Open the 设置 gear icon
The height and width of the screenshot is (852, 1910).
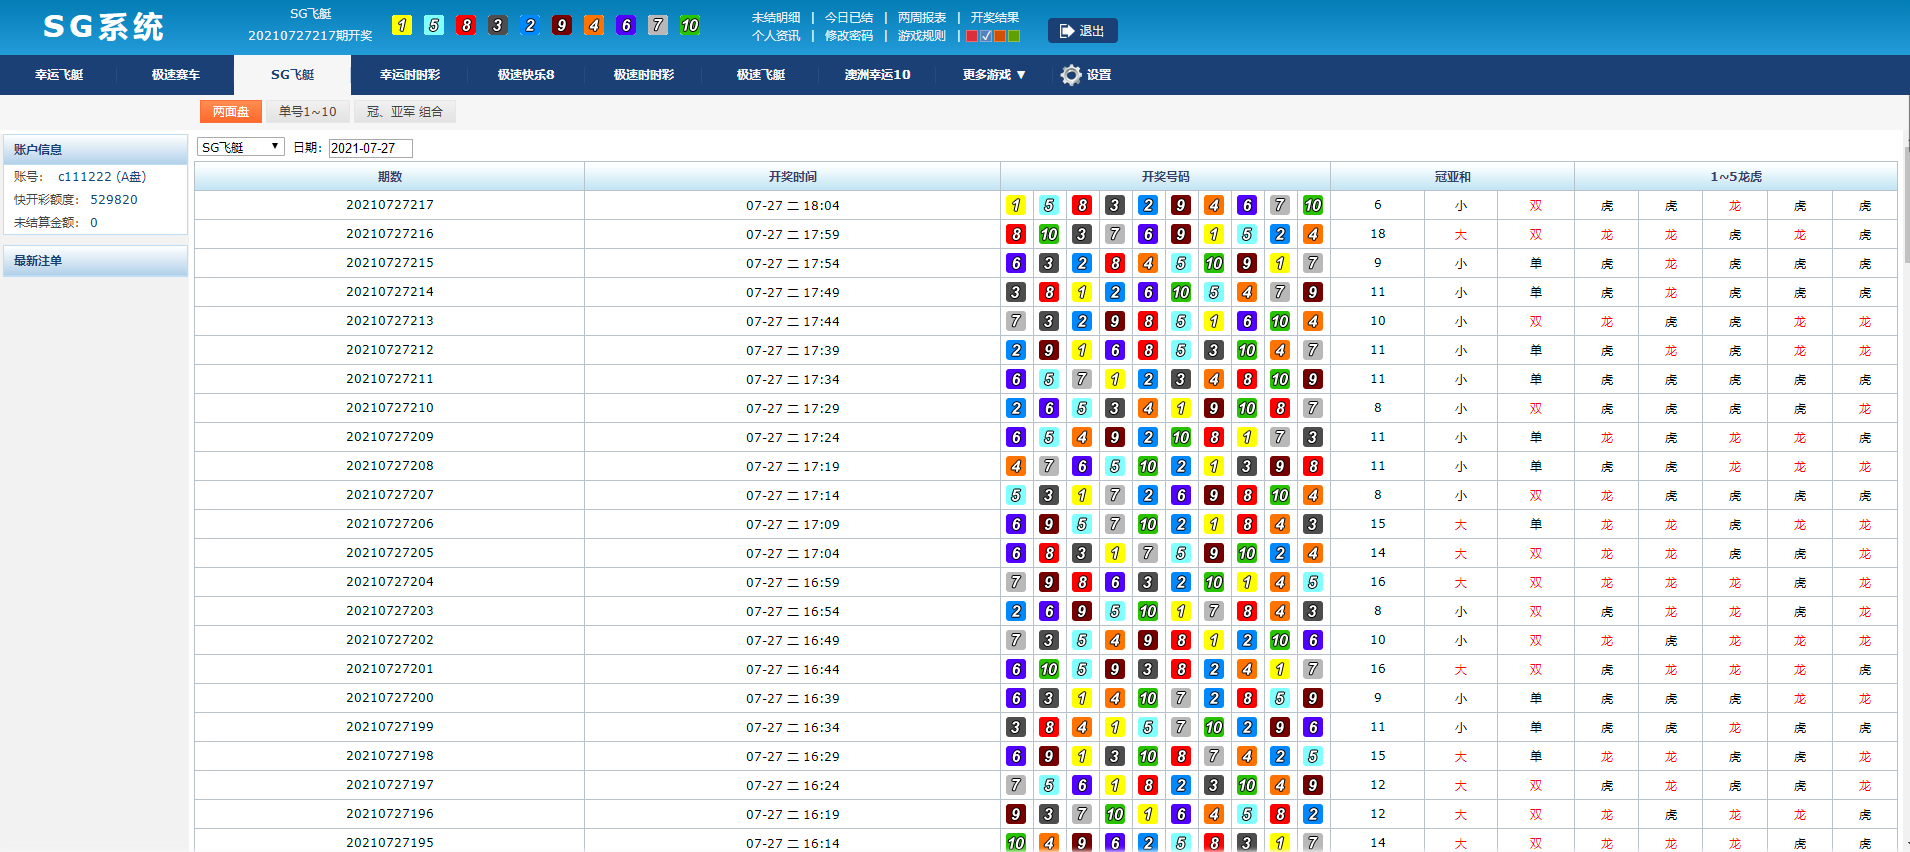(x=1071, y=75)
